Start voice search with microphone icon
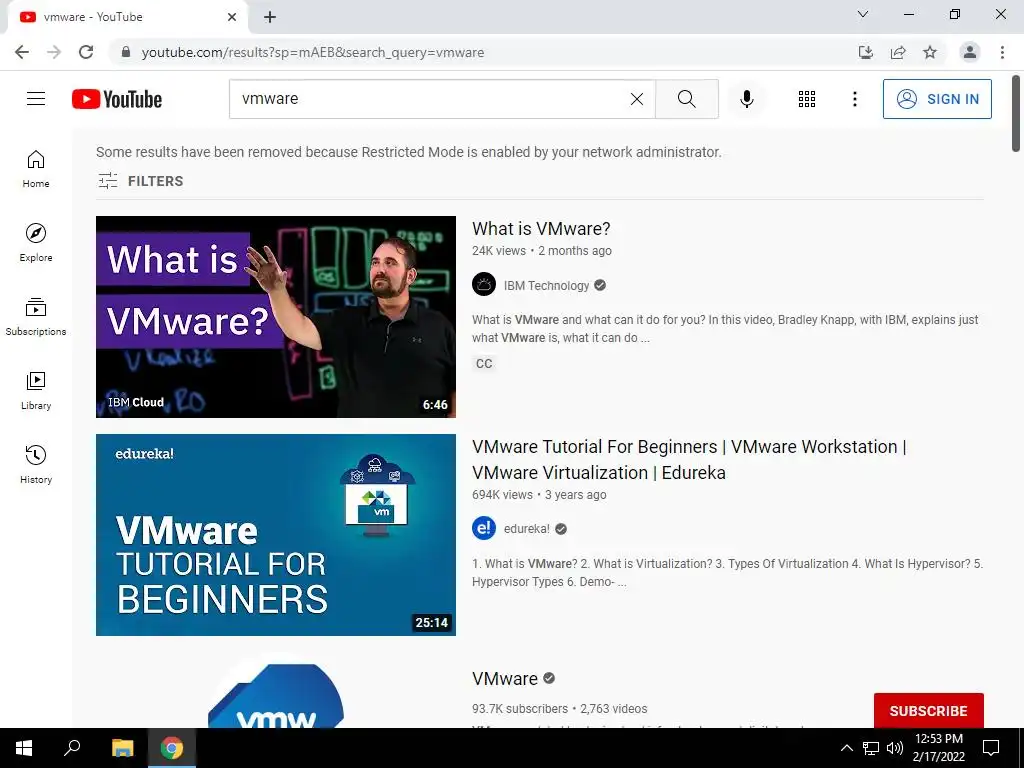Screen dimensions: 1024x768 coord(746,99)
